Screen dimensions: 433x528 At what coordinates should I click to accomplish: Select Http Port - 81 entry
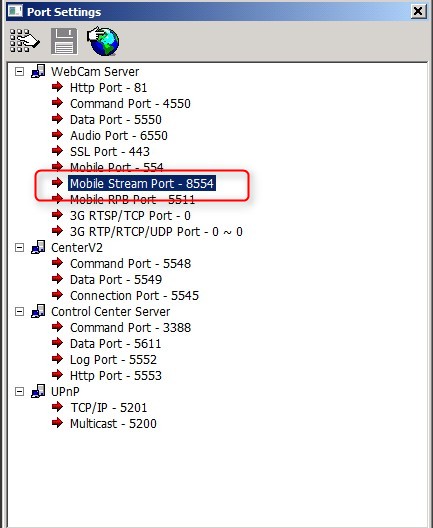(x=108, y=88)
